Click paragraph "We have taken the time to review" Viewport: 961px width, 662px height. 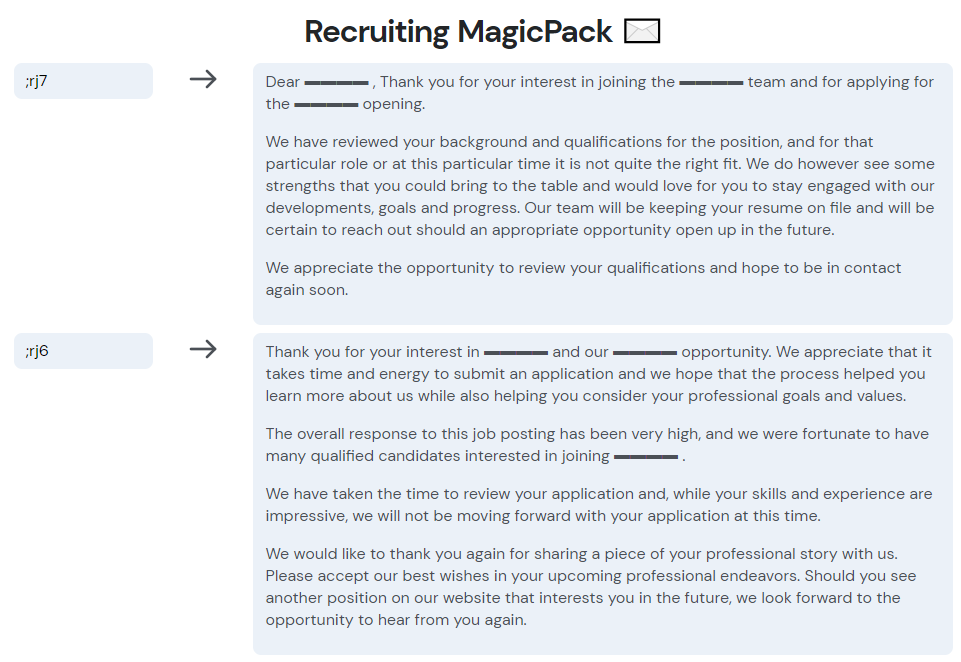click(599, 505)
